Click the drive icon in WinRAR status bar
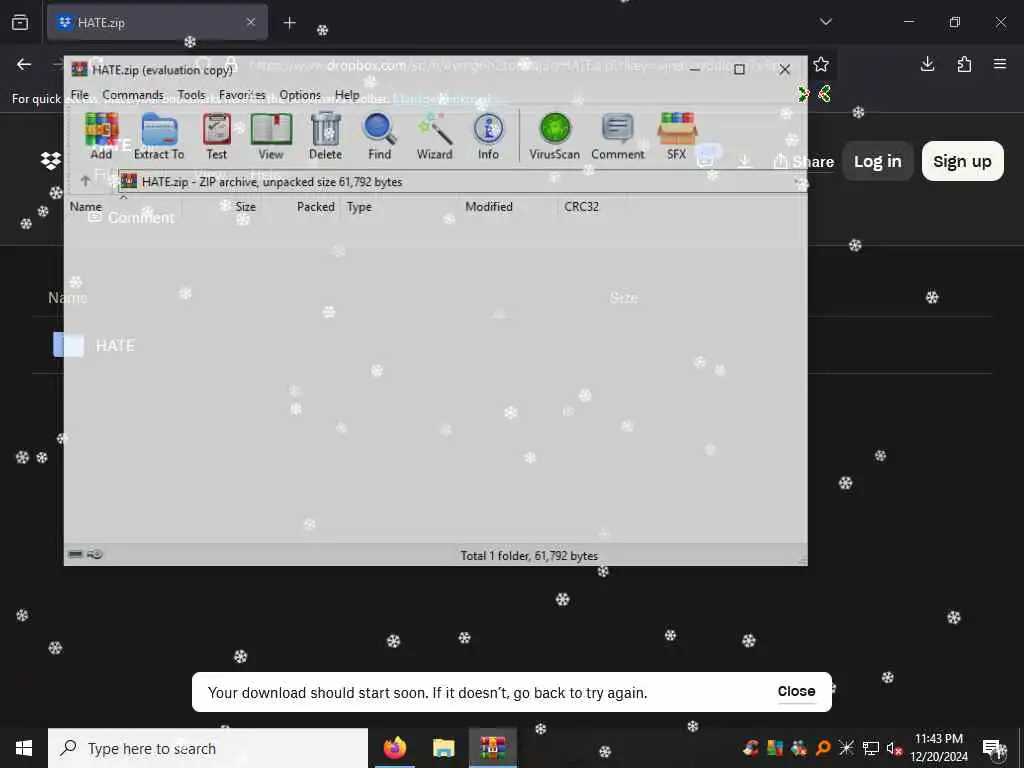The image size is (1024, 768). pos(76,554)
